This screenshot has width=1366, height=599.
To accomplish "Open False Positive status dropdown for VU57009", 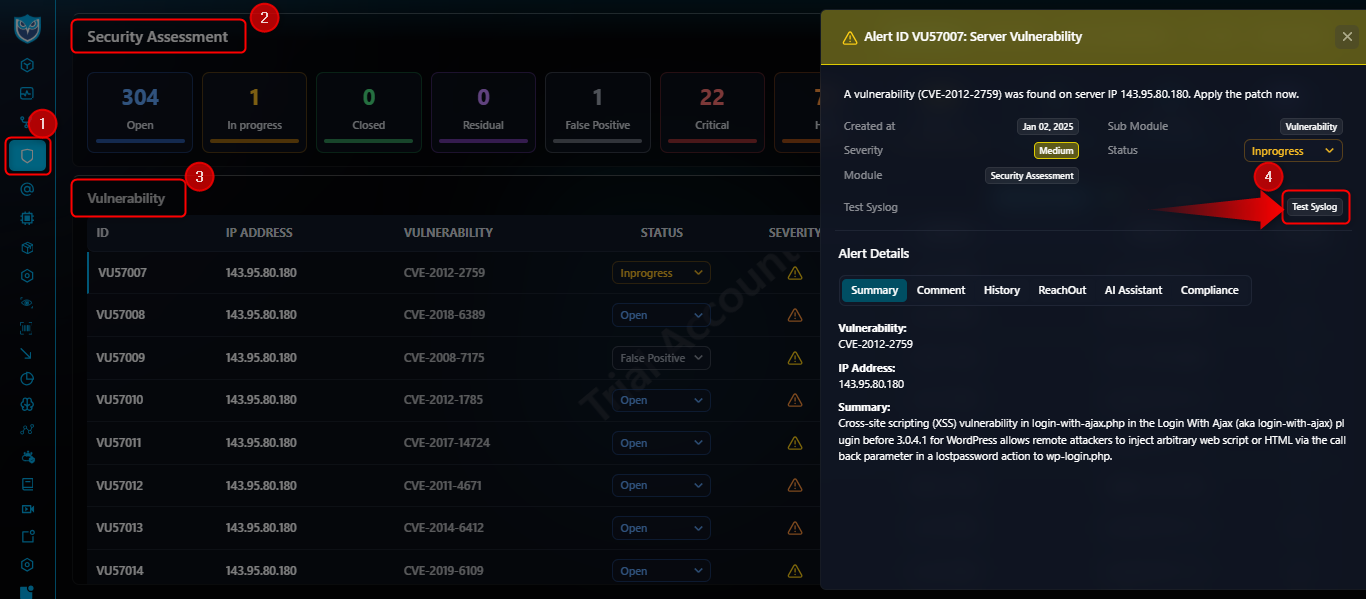I will pyautogui.click(x=661, y=358).
